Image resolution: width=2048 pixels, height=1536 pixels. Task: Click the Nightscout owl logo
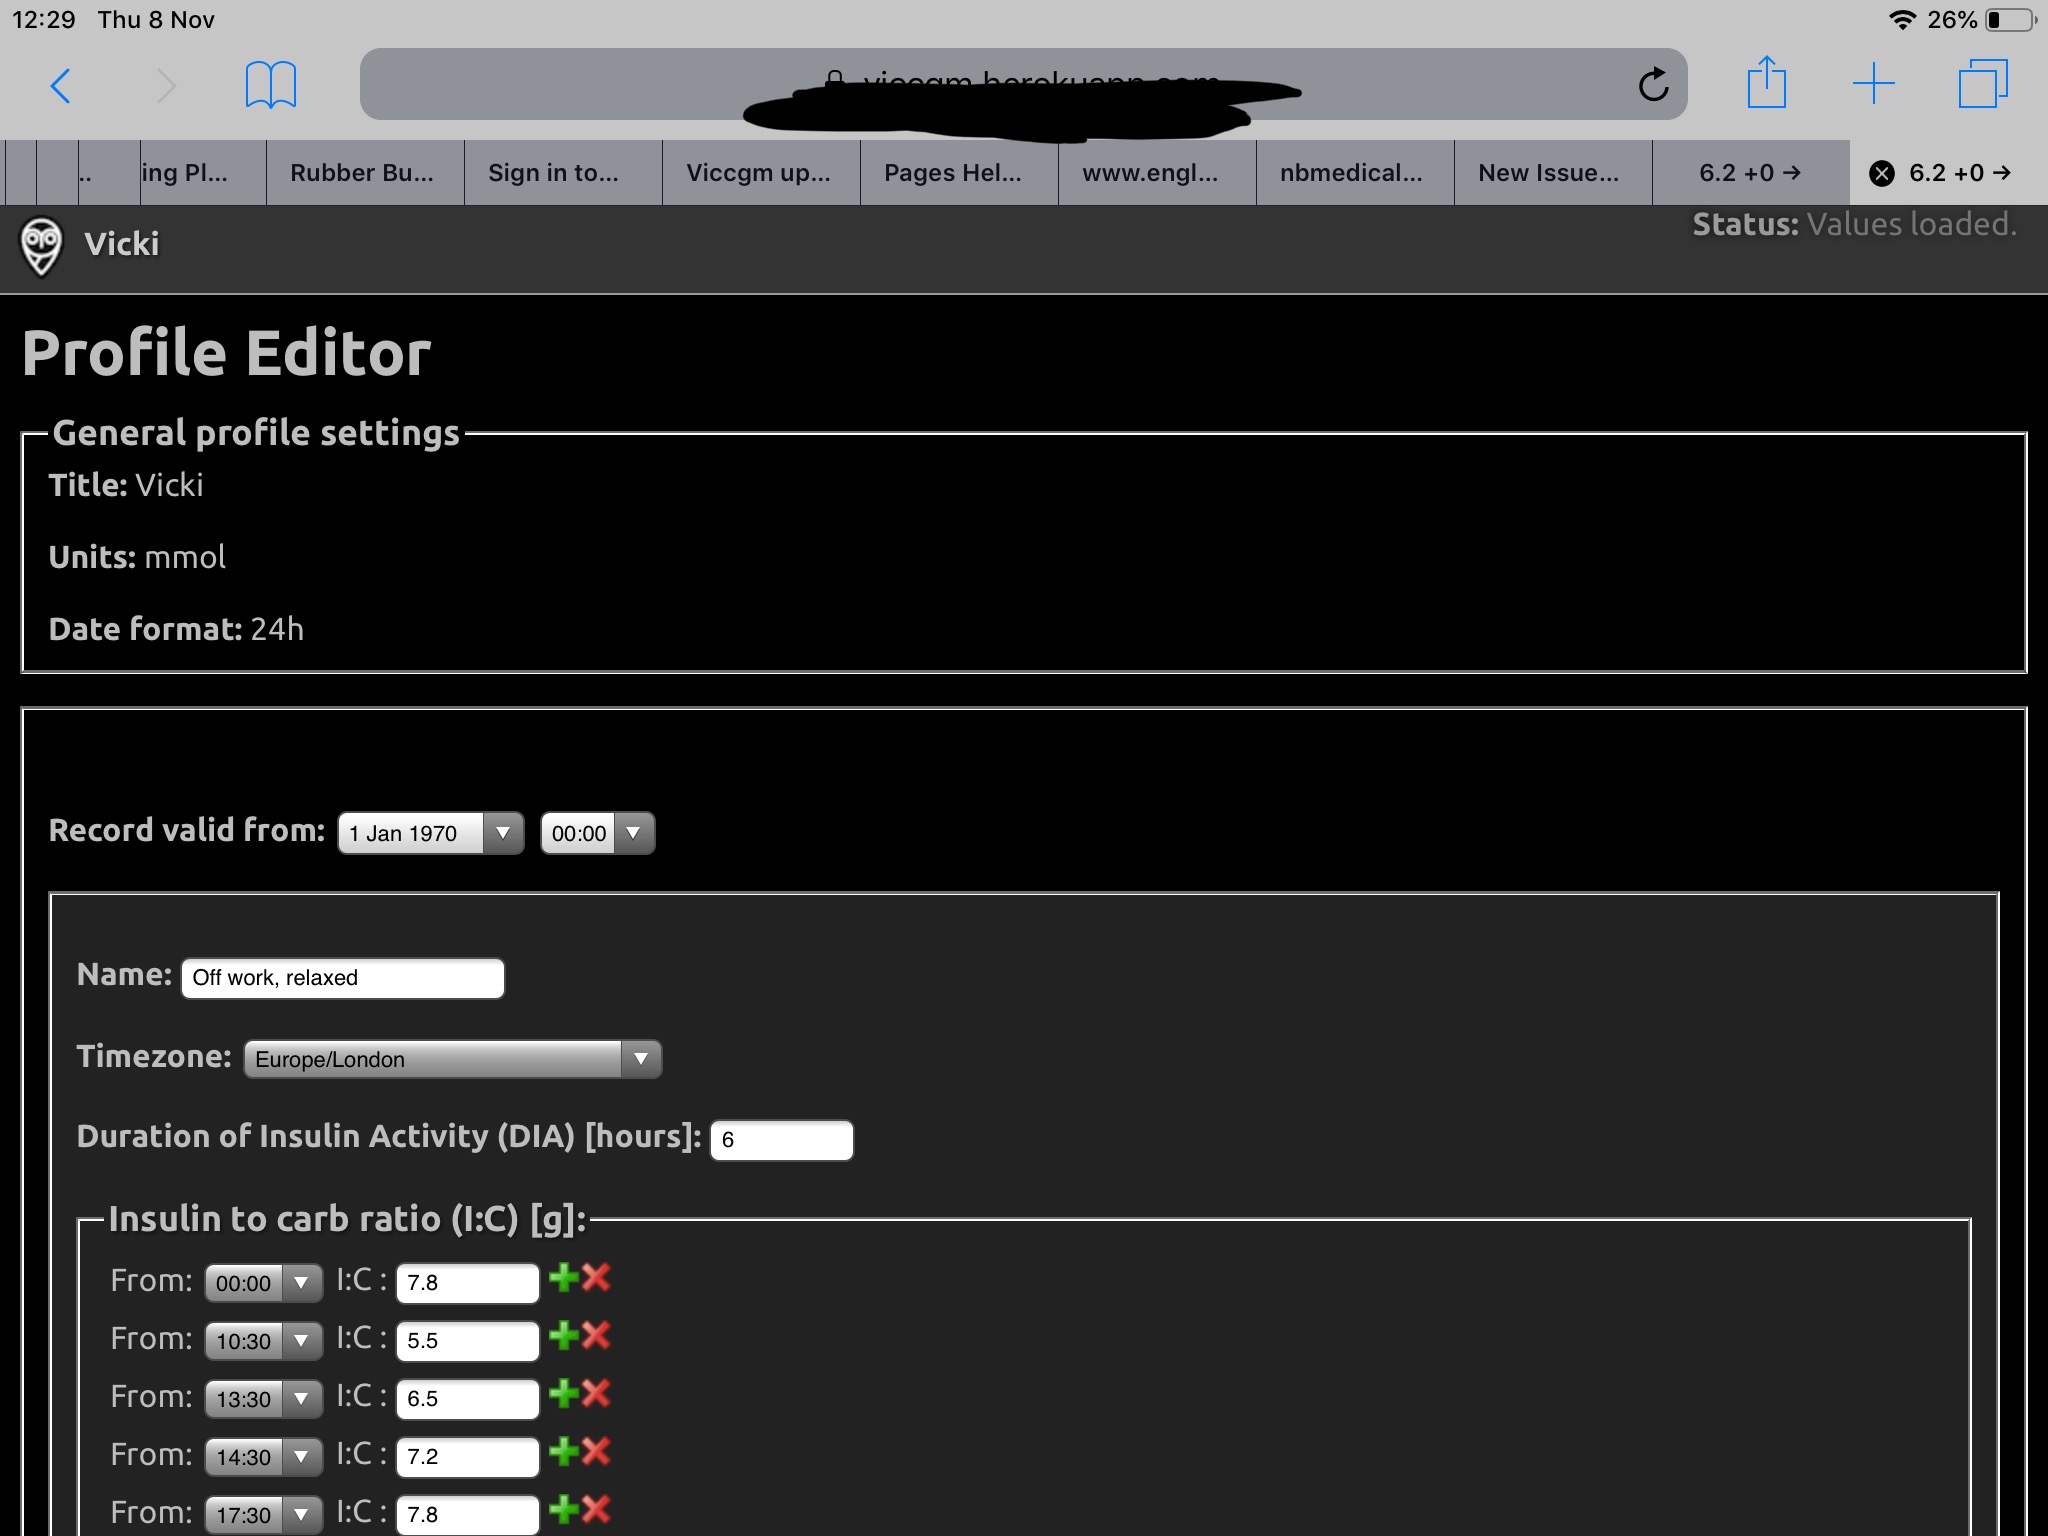coord(39,243)
